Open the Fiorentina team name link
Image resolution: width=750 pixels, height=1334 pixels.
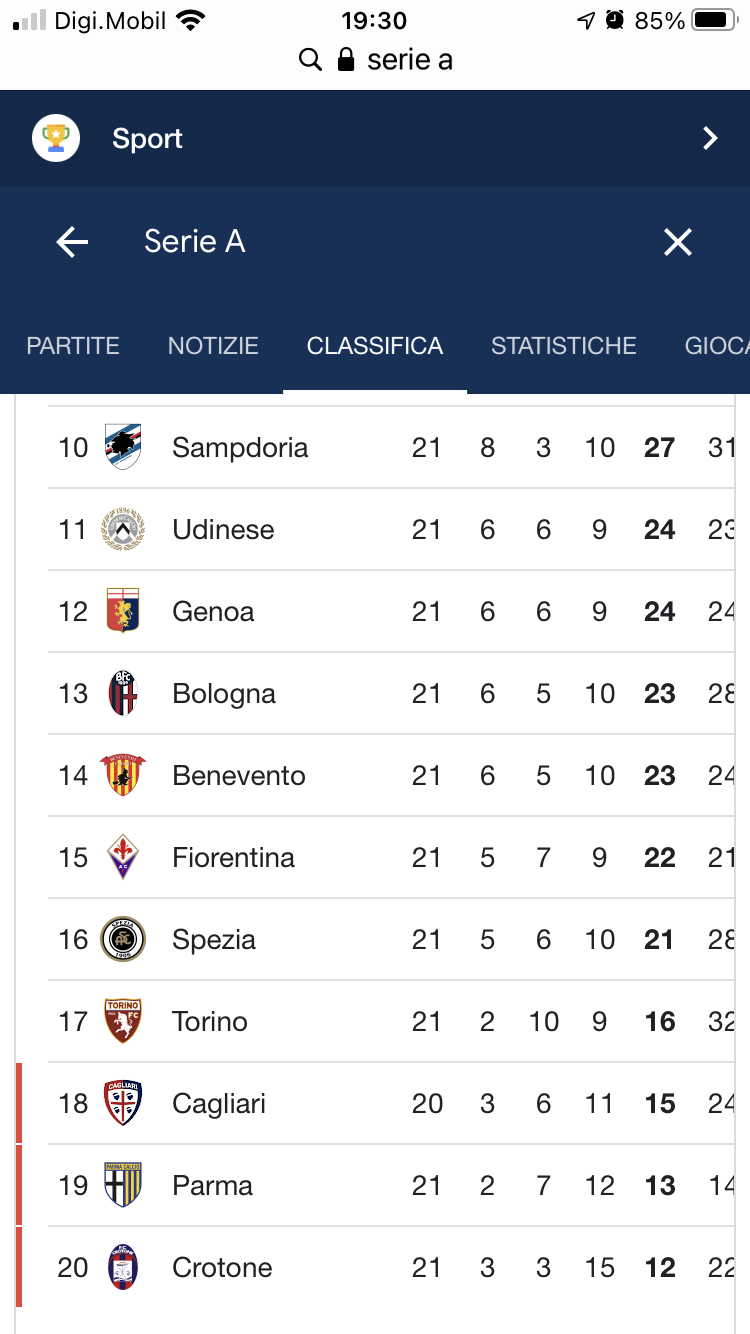[233, 858]
